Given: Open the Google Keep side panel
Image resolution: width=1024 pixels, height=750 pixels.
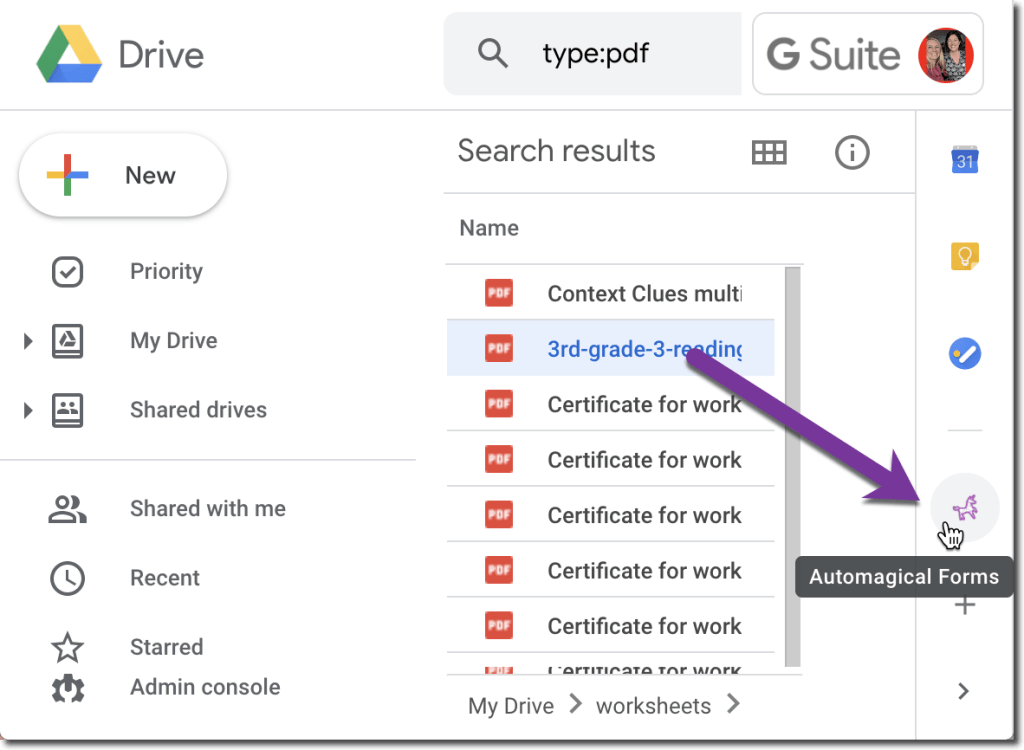Looking at the screenshot, I should pos(965,255).
